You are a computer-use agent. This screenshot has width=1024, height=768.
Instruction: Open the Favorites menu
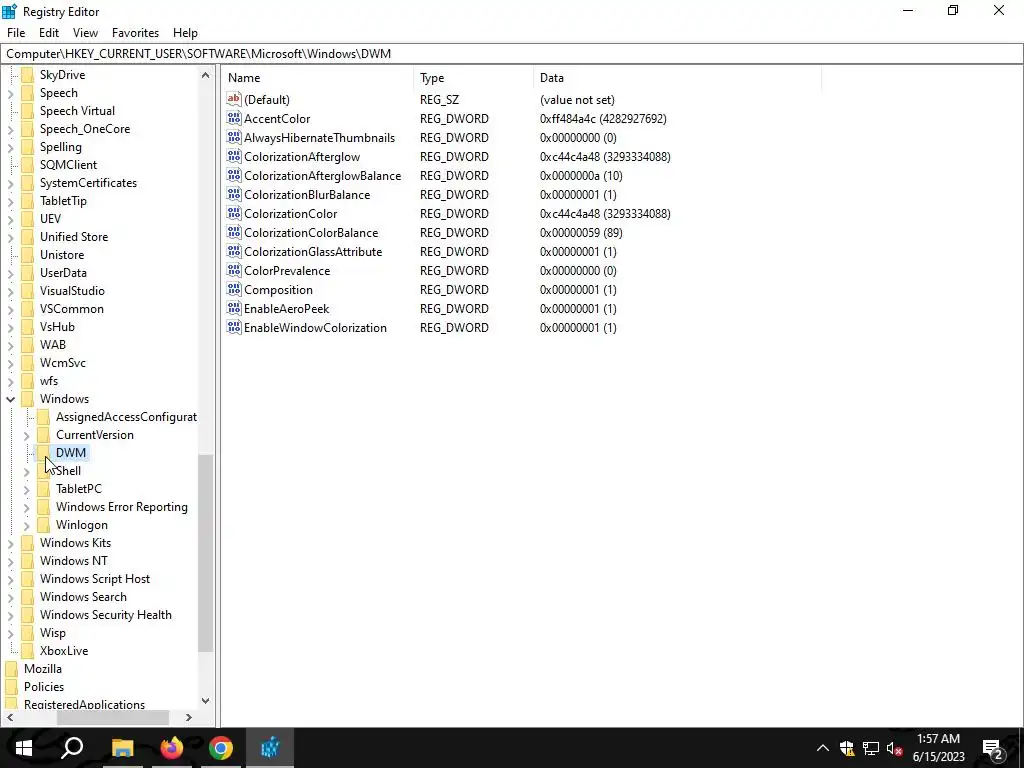[x=135, y=33]
